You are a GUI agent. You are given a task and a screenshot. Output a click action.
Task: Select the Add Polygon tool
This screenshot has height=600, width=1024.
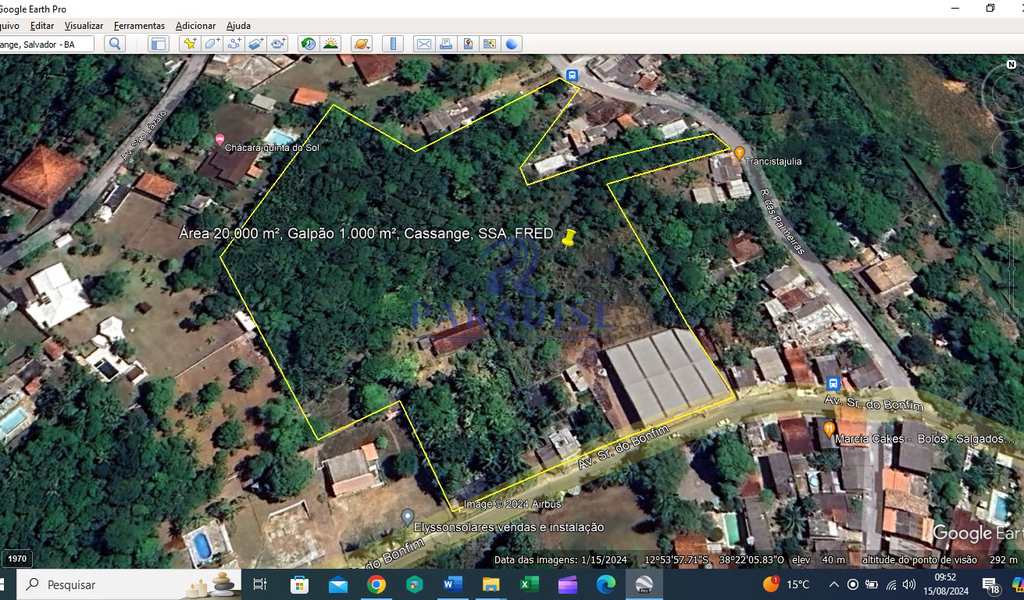point(212,44)
